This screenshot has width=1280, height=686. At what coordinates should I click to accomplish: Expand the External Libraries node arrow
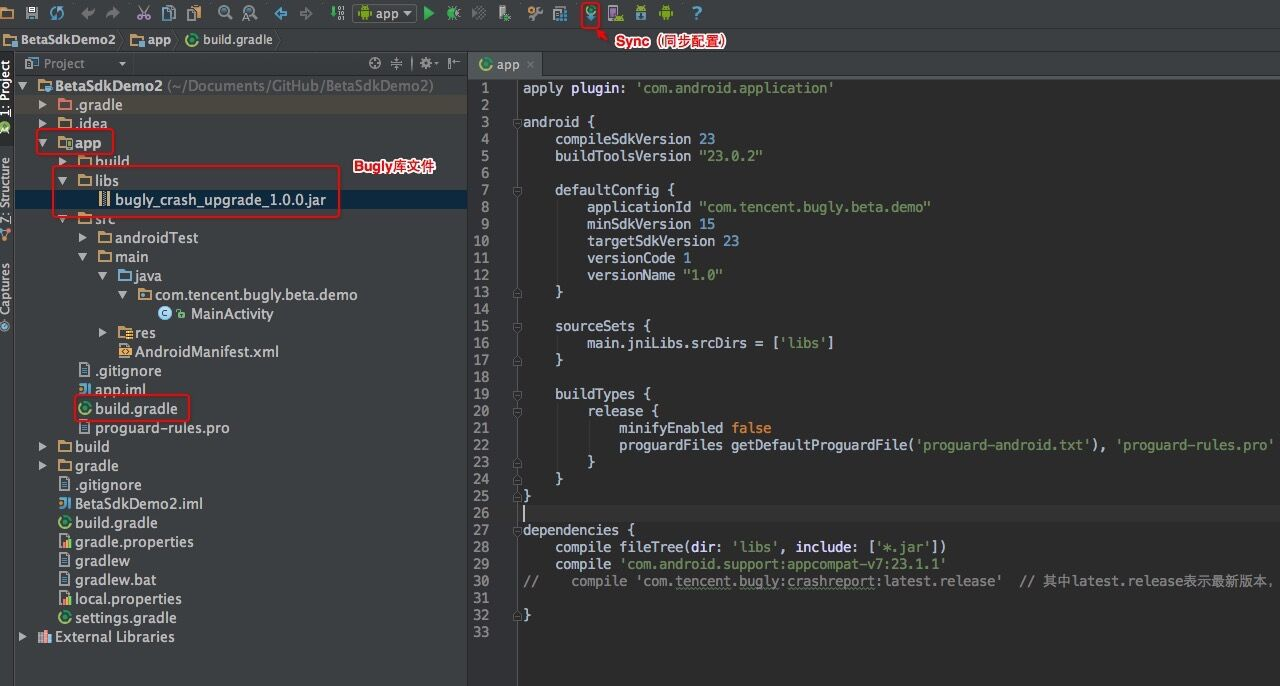24,637
